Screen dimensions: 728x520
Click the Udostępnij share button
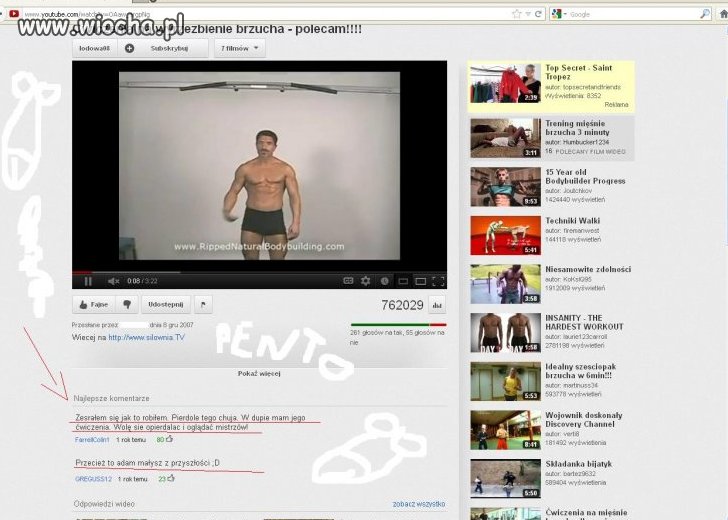point(166,305)
